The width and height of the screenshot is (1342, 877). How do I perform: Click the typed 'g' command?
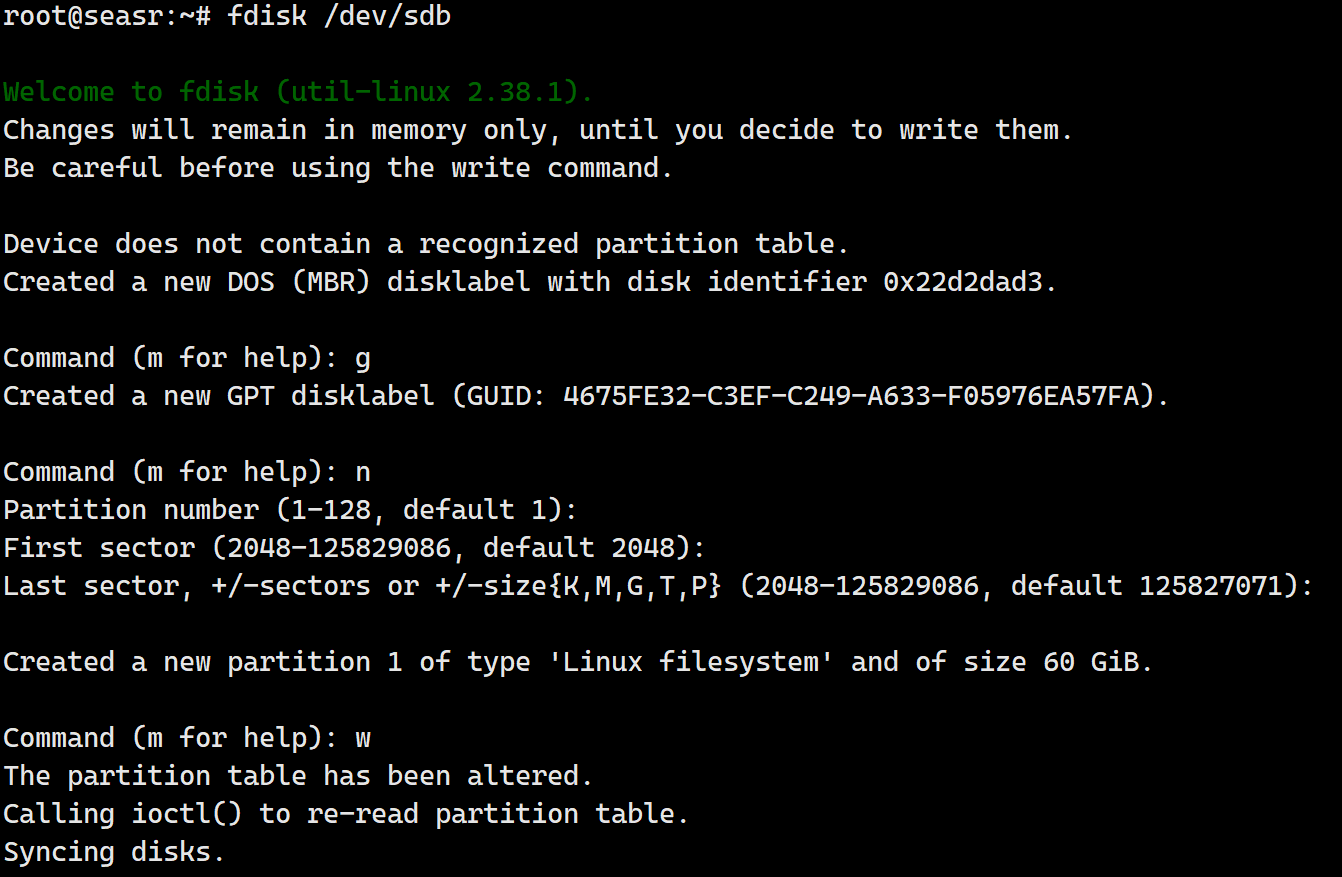tap(363, 358)
